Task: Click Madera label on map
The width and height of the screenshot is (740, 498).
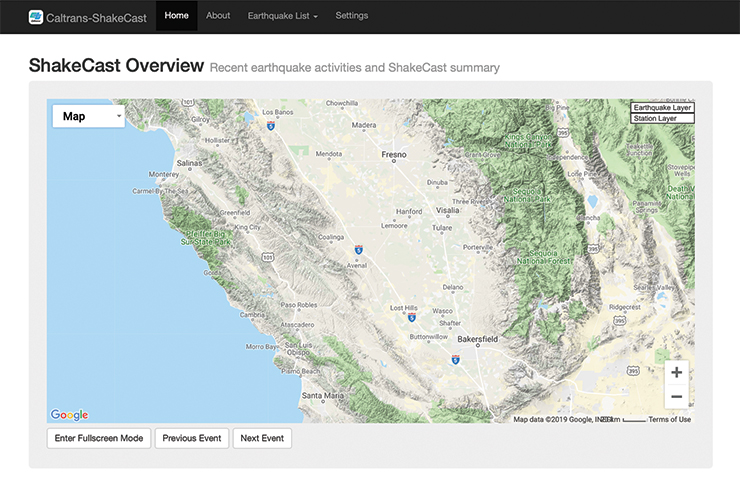Action: point(364,125)
